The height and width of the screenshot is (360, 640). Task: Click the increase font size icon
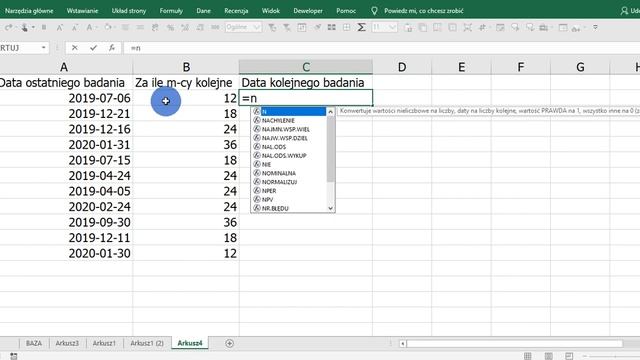[60, 27]
